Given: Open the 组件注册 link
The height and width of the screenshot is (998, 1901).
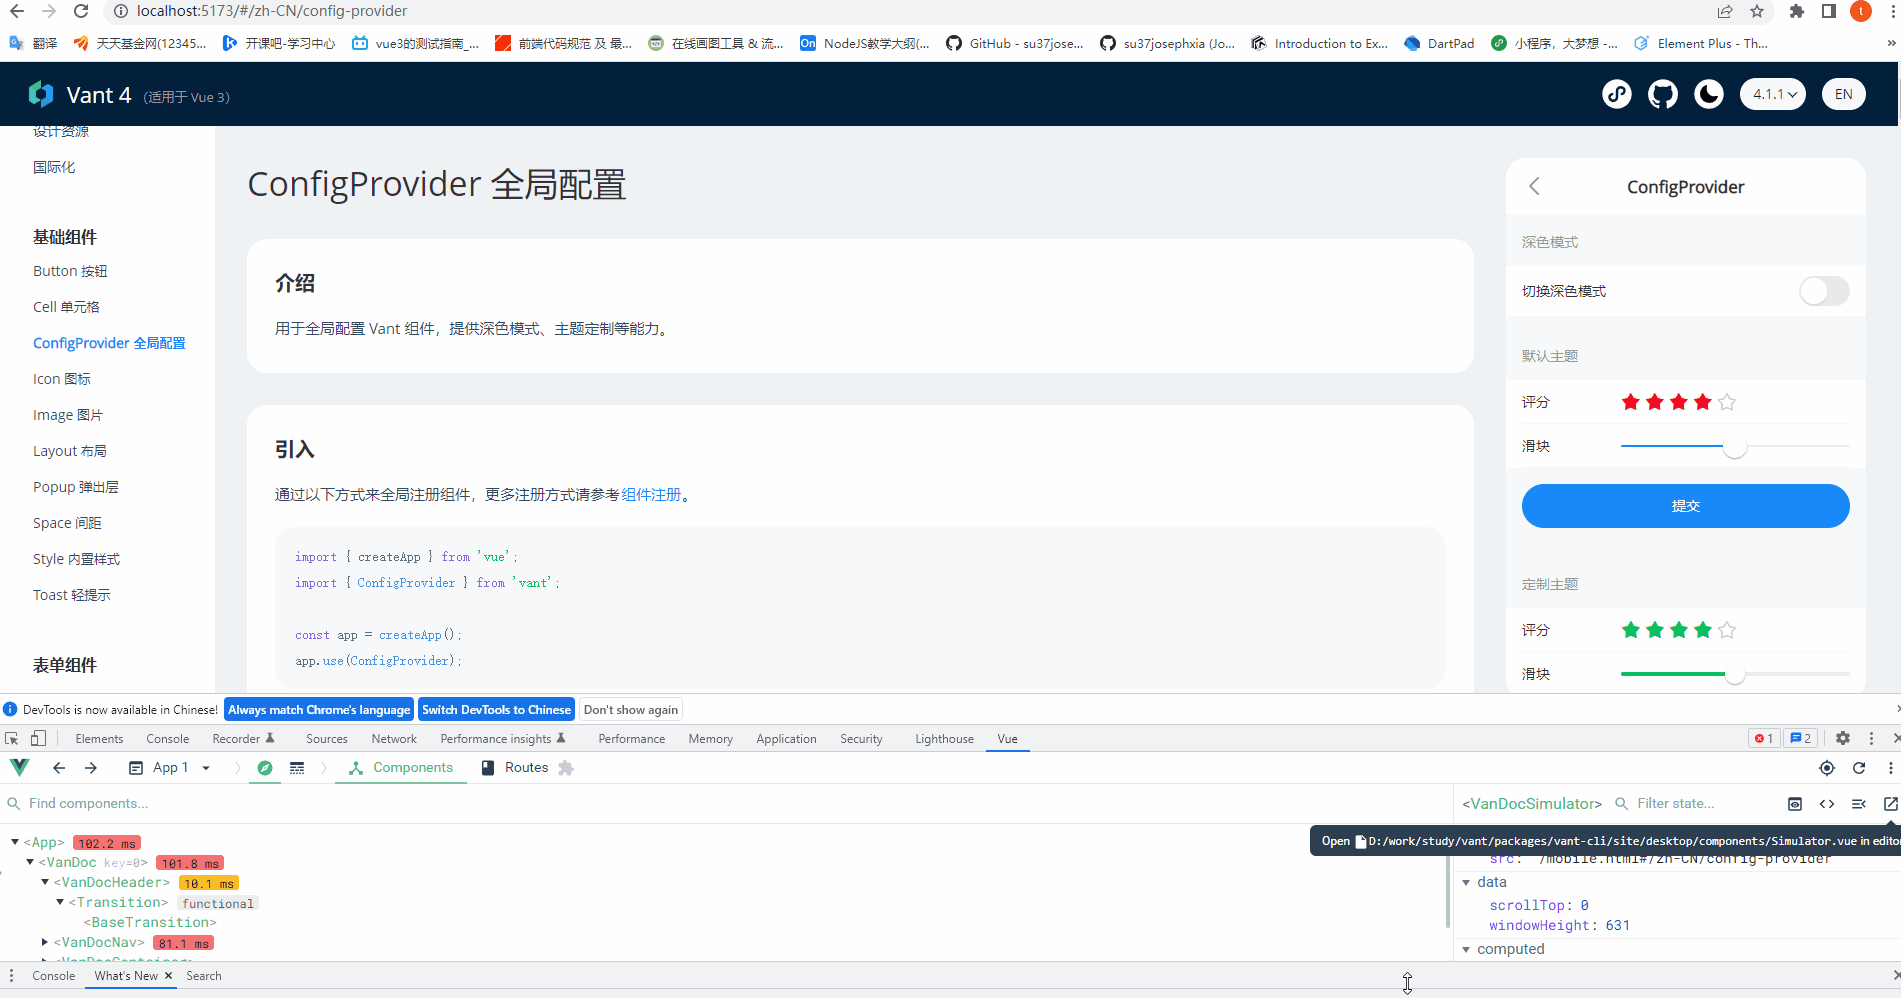Looking at the screenshot, I should 651,495.
